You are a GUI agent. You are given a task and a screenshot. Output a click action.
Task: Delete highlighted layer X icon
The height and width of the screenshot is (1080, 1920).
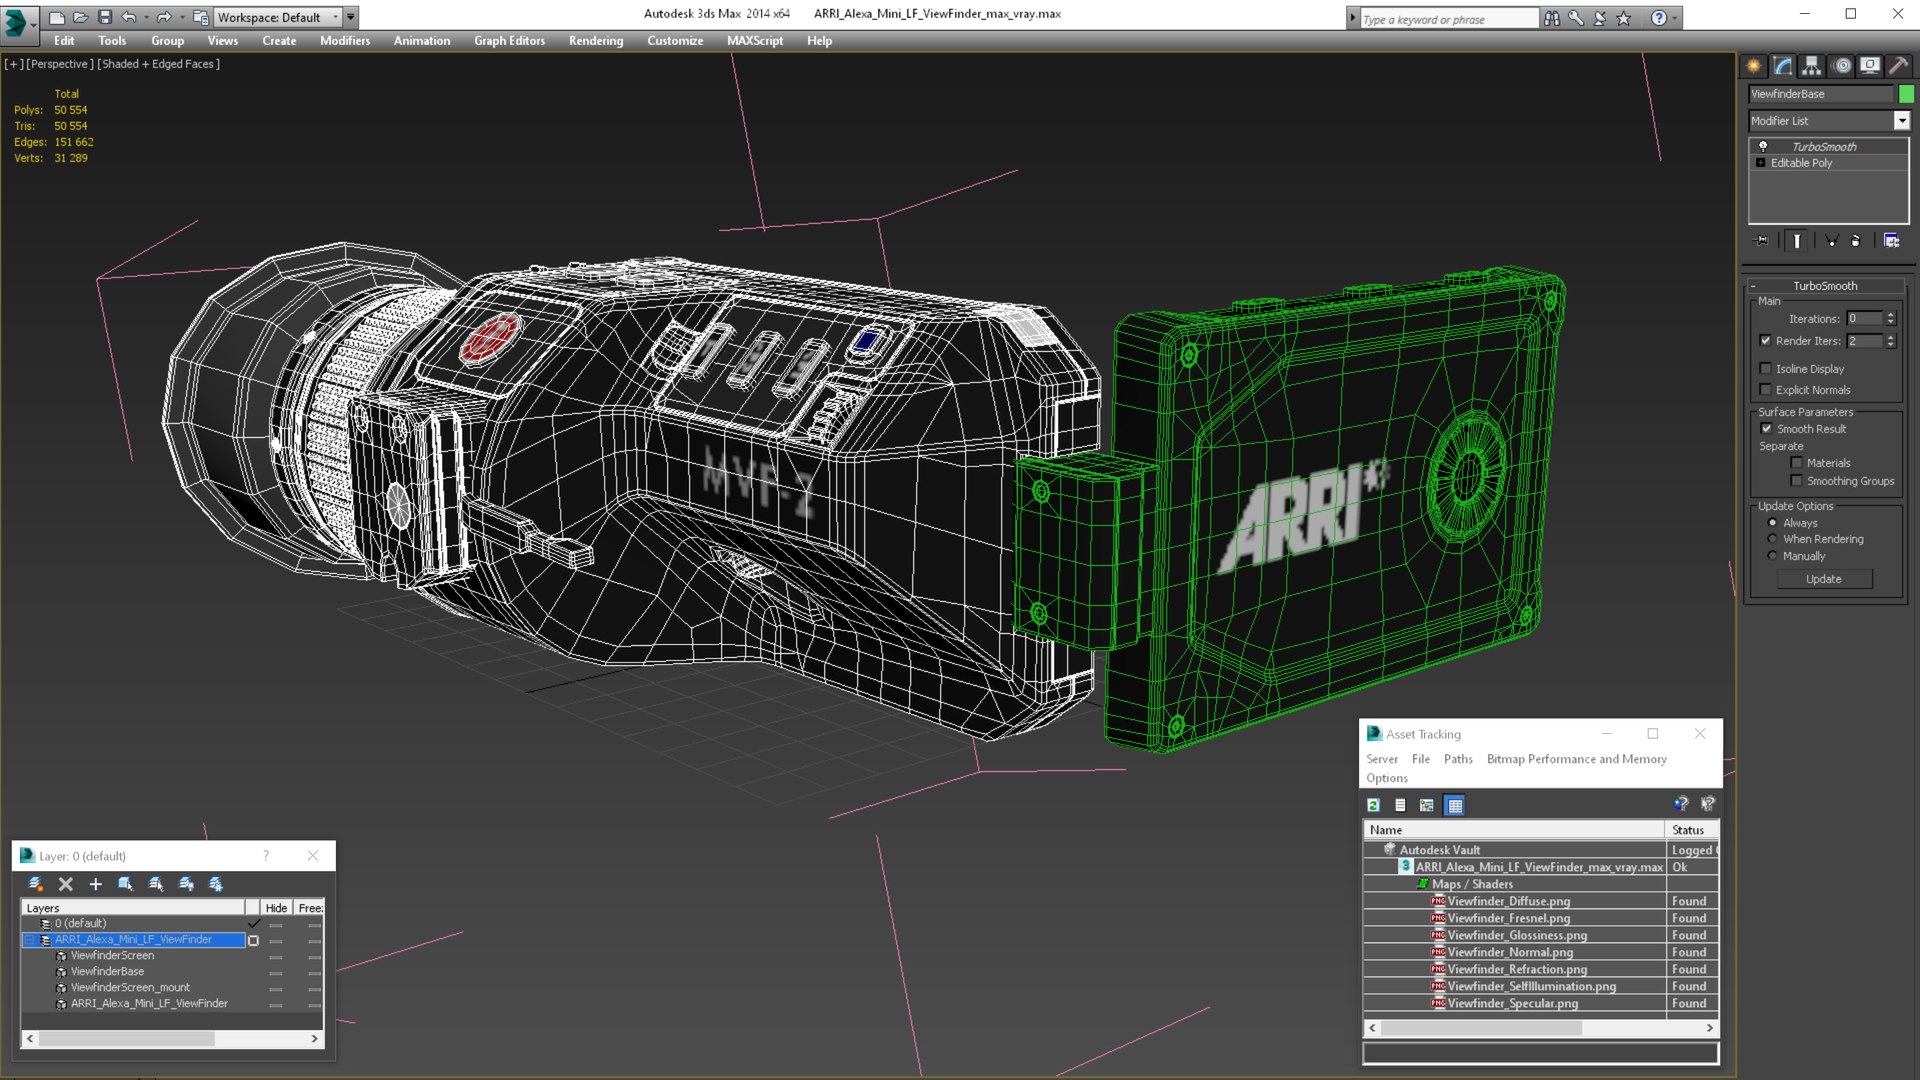click(x=66, y=884)
